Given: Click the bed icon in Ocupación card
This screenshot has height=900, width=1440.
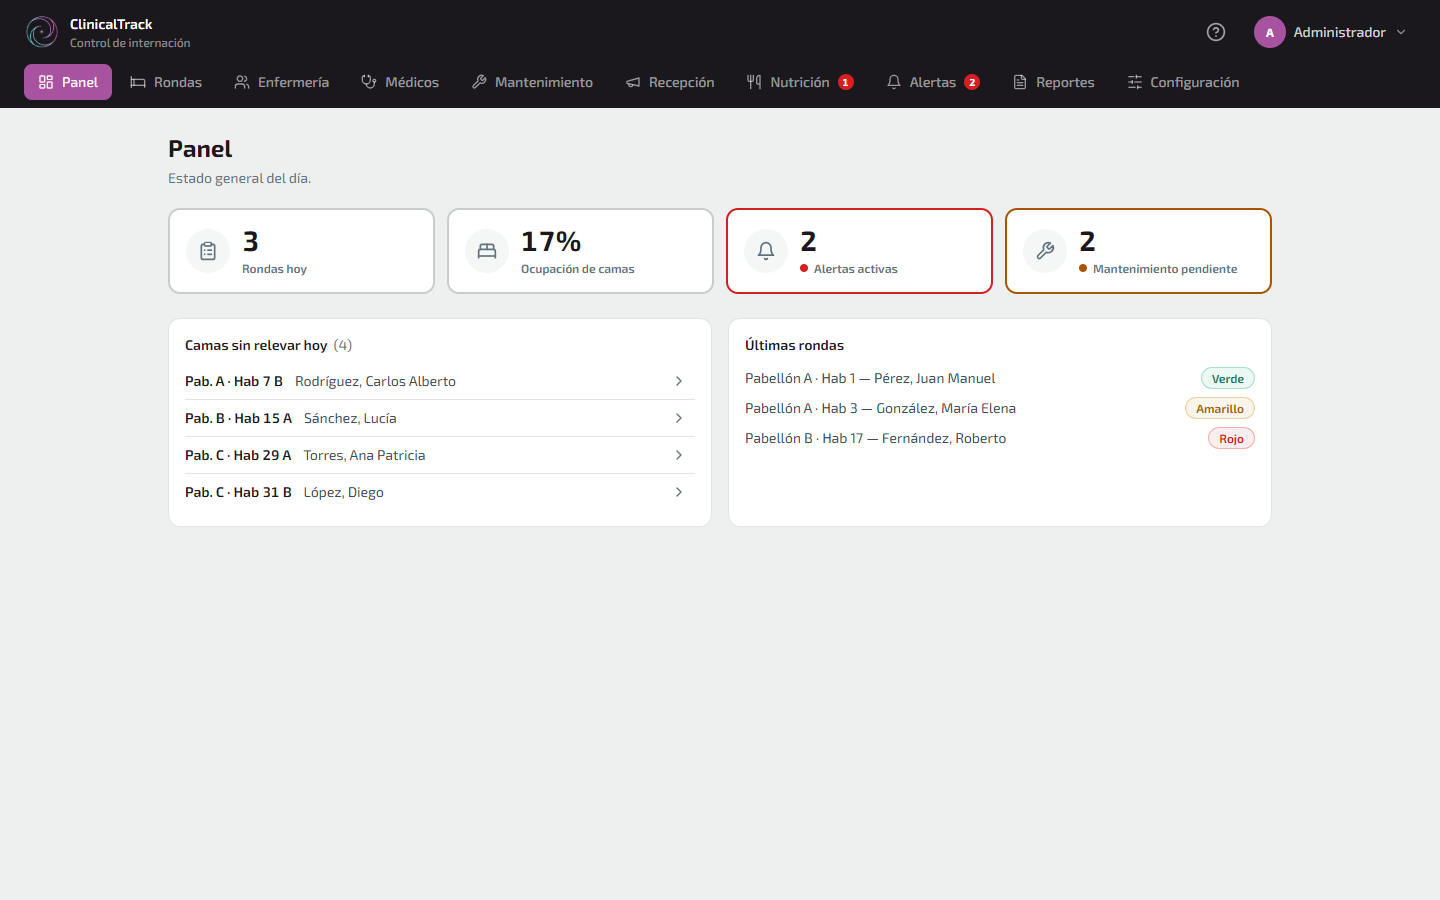Looking at the screenshot, I should pyautogui.click(x=487, y=251).
